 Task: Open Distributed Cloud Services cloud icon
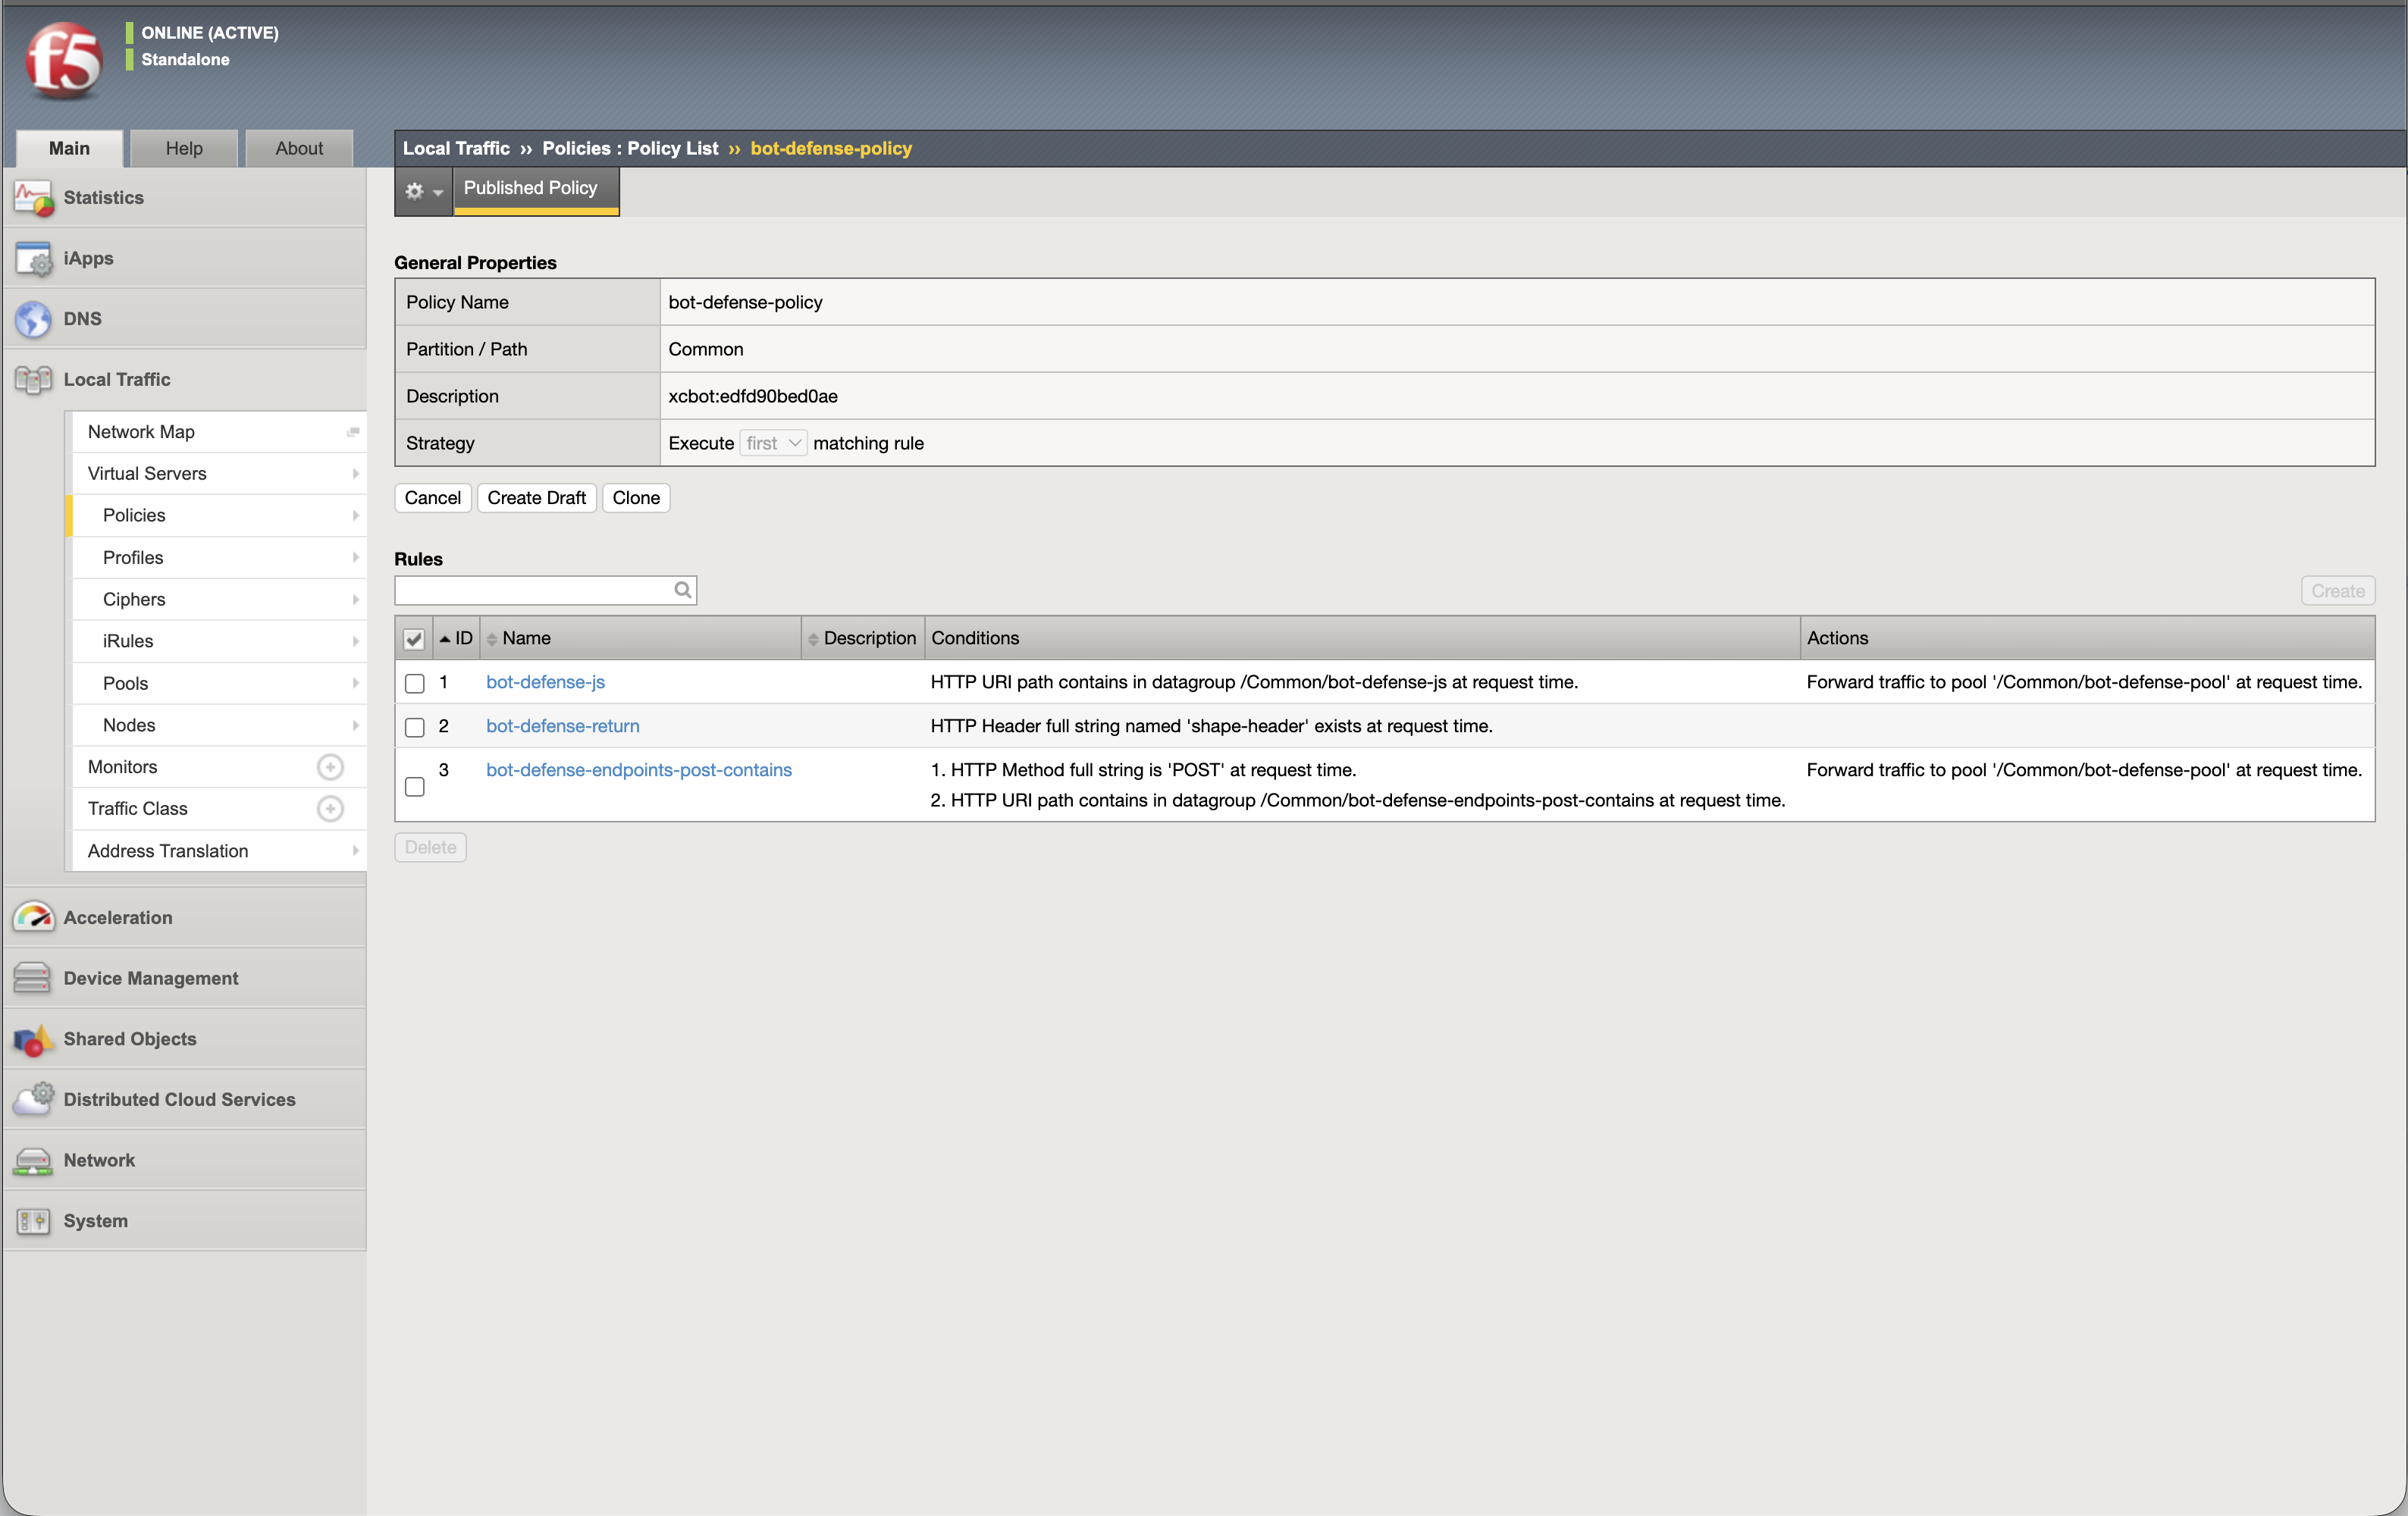coord(33,1099)
